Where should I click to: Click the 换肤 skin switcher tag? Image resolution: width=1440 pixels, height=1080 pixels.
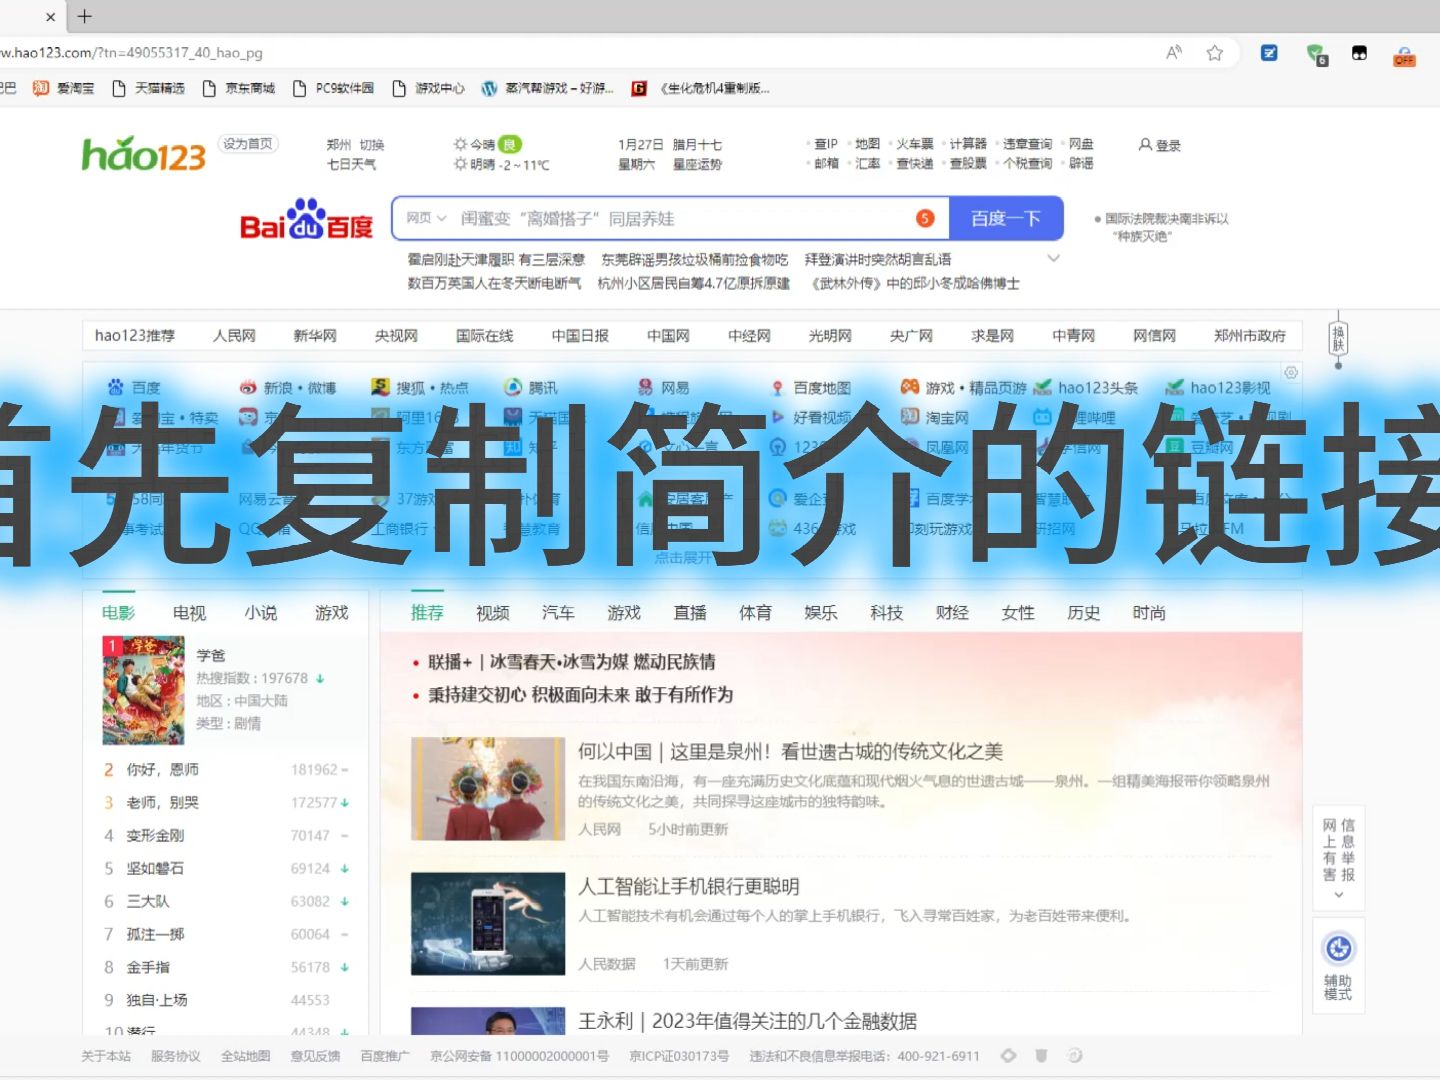(1338, 338)
